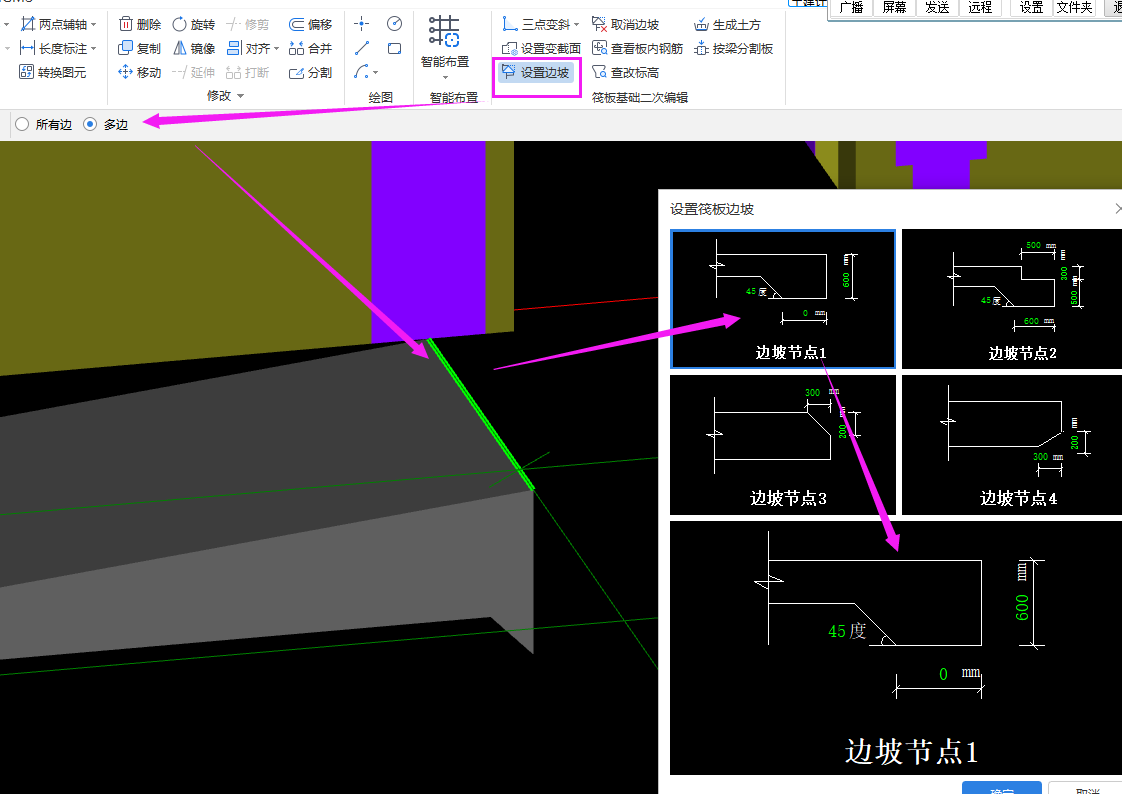The height and width of the screenshot is (794, 1122).
Task: Expand the 智能布置 dropdown arrow
Action: point(445,77)
